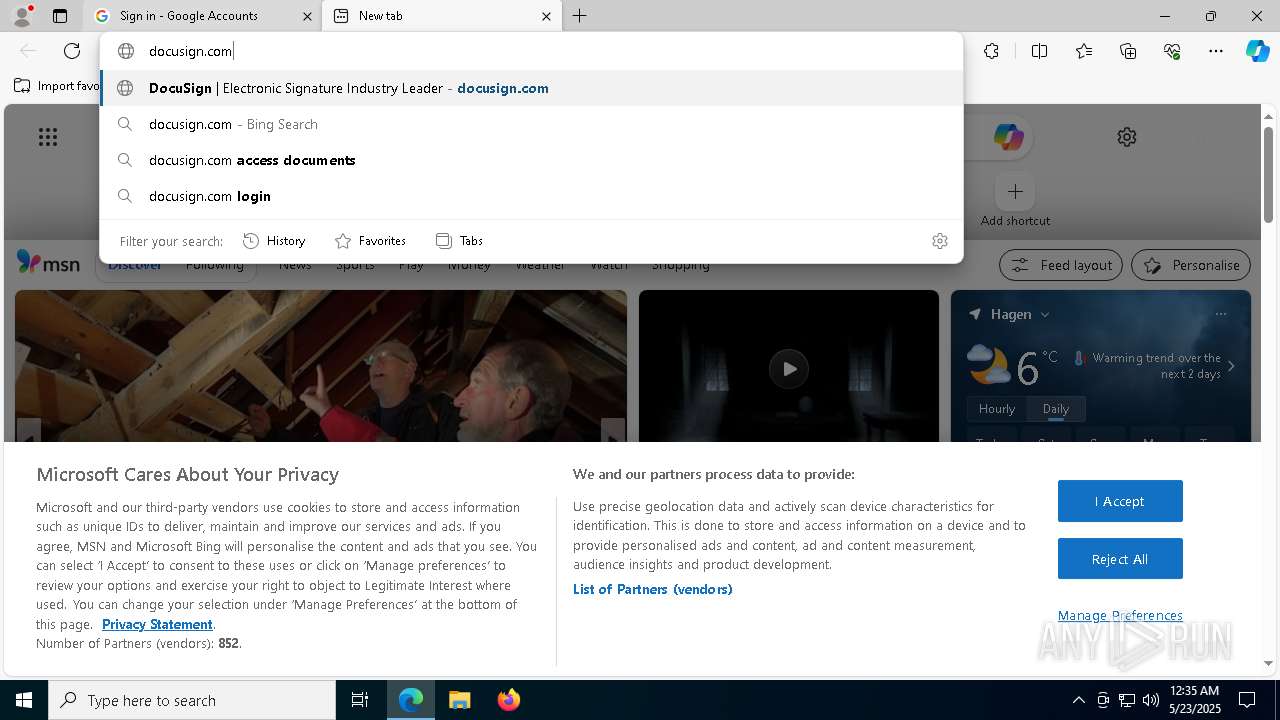Select the Daily weather tab
Viewport: 1280px width, 720px height.
[x=1056, y=409]
